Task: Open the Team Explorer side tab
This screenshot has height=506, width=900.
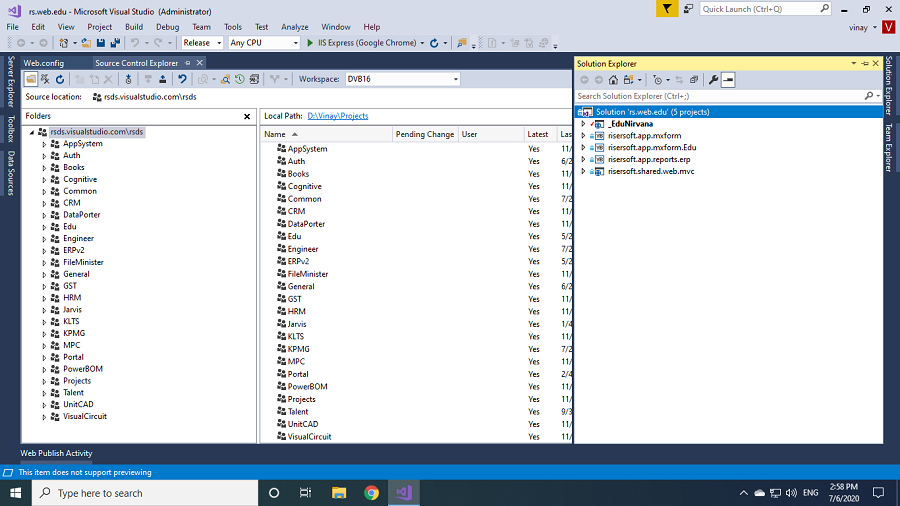Action: coord(889,148)
